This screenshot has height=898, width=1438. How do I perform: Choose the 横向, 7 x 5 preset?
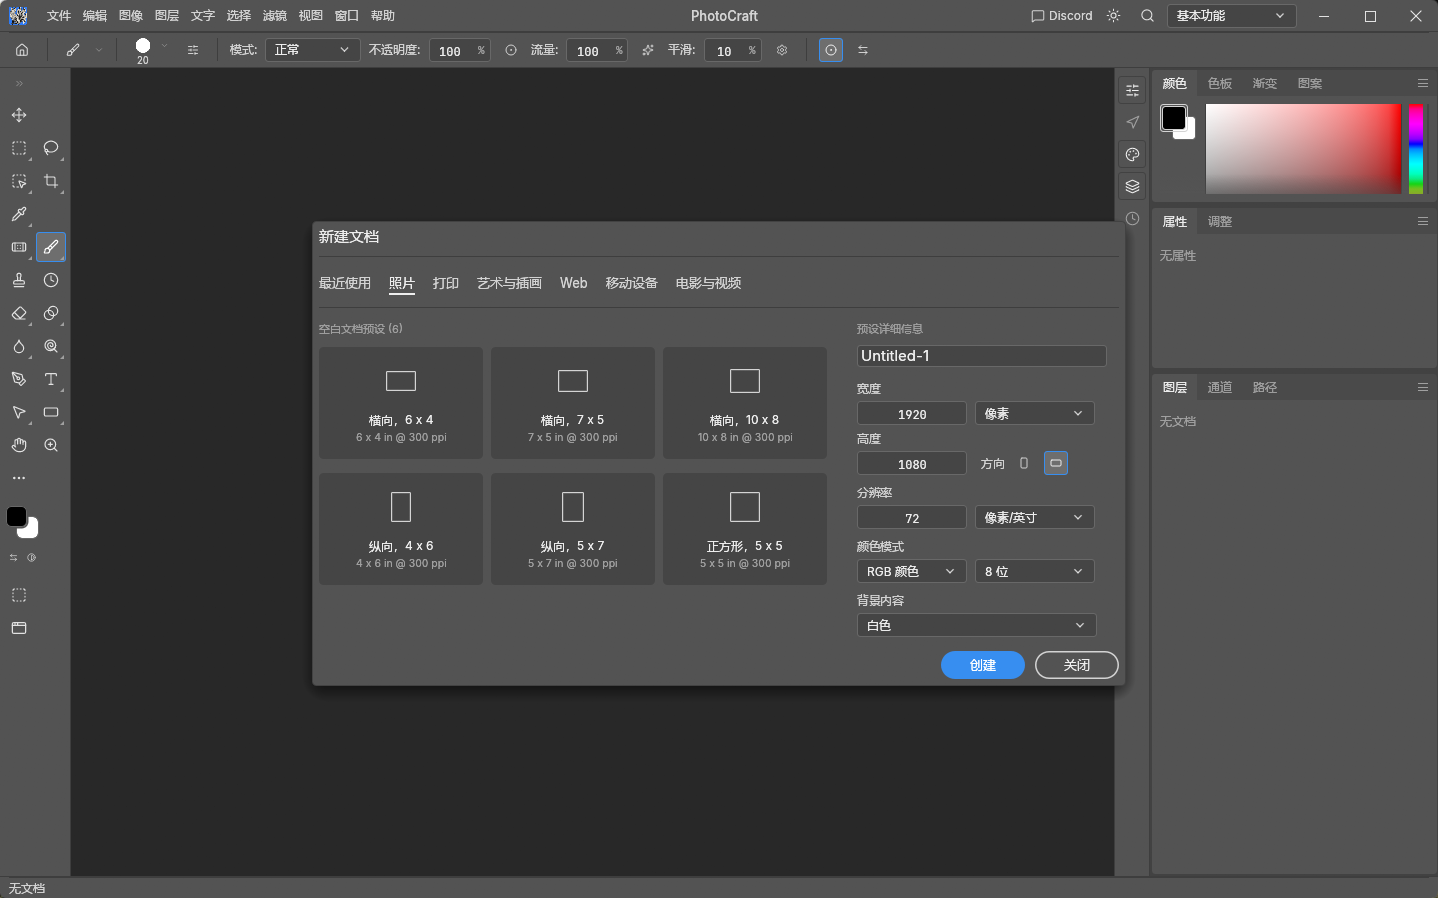click(573, 403)
